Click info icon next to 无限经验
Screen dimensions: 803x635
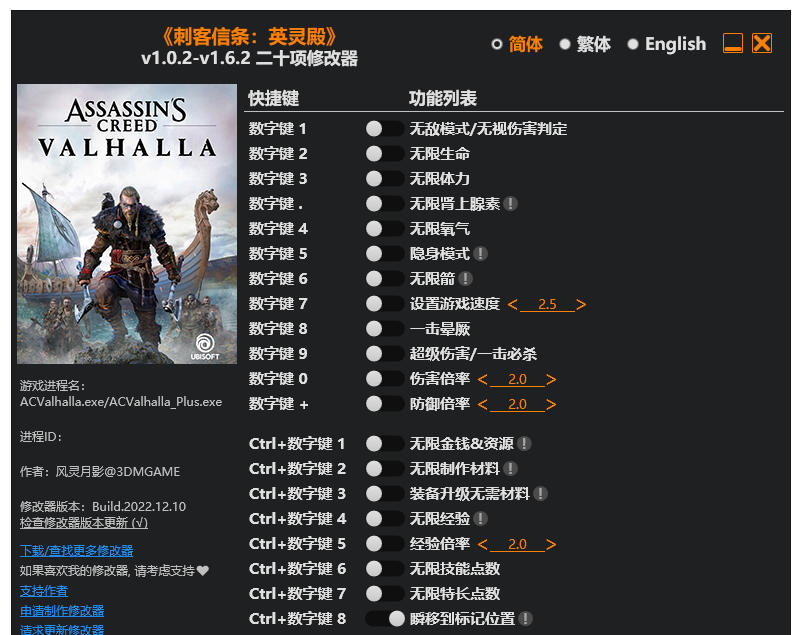click(480, 519)
